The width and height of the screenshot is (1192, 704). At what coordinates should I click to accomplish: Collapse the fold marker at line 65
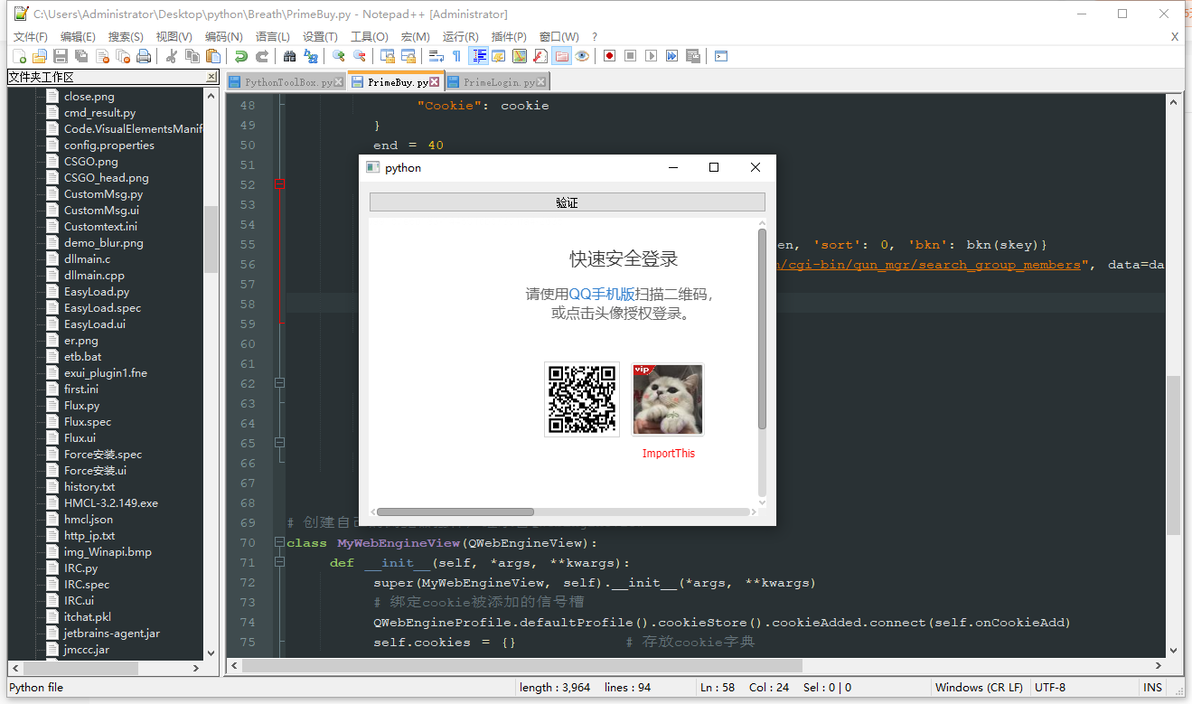pyautogui.click(x=280, y=442)
